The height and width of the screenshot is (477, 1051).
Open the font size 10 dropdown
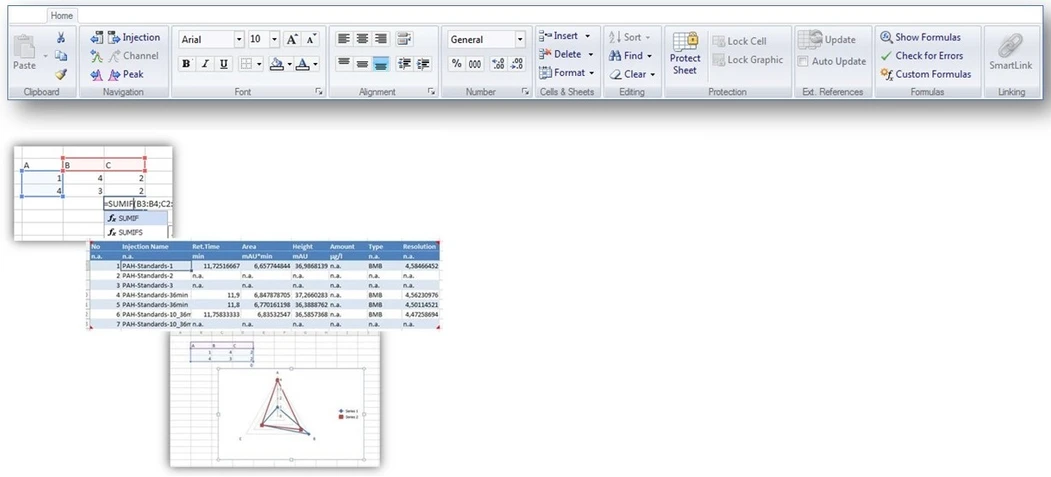274,40
